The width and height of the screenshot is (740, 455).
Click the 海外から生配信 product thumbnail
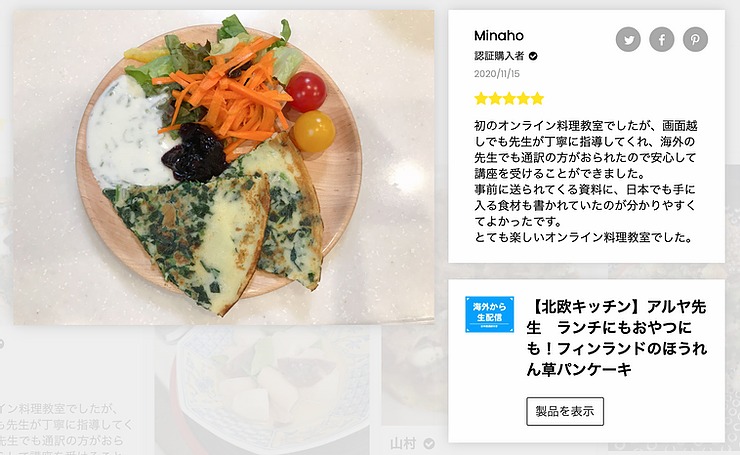489,314
